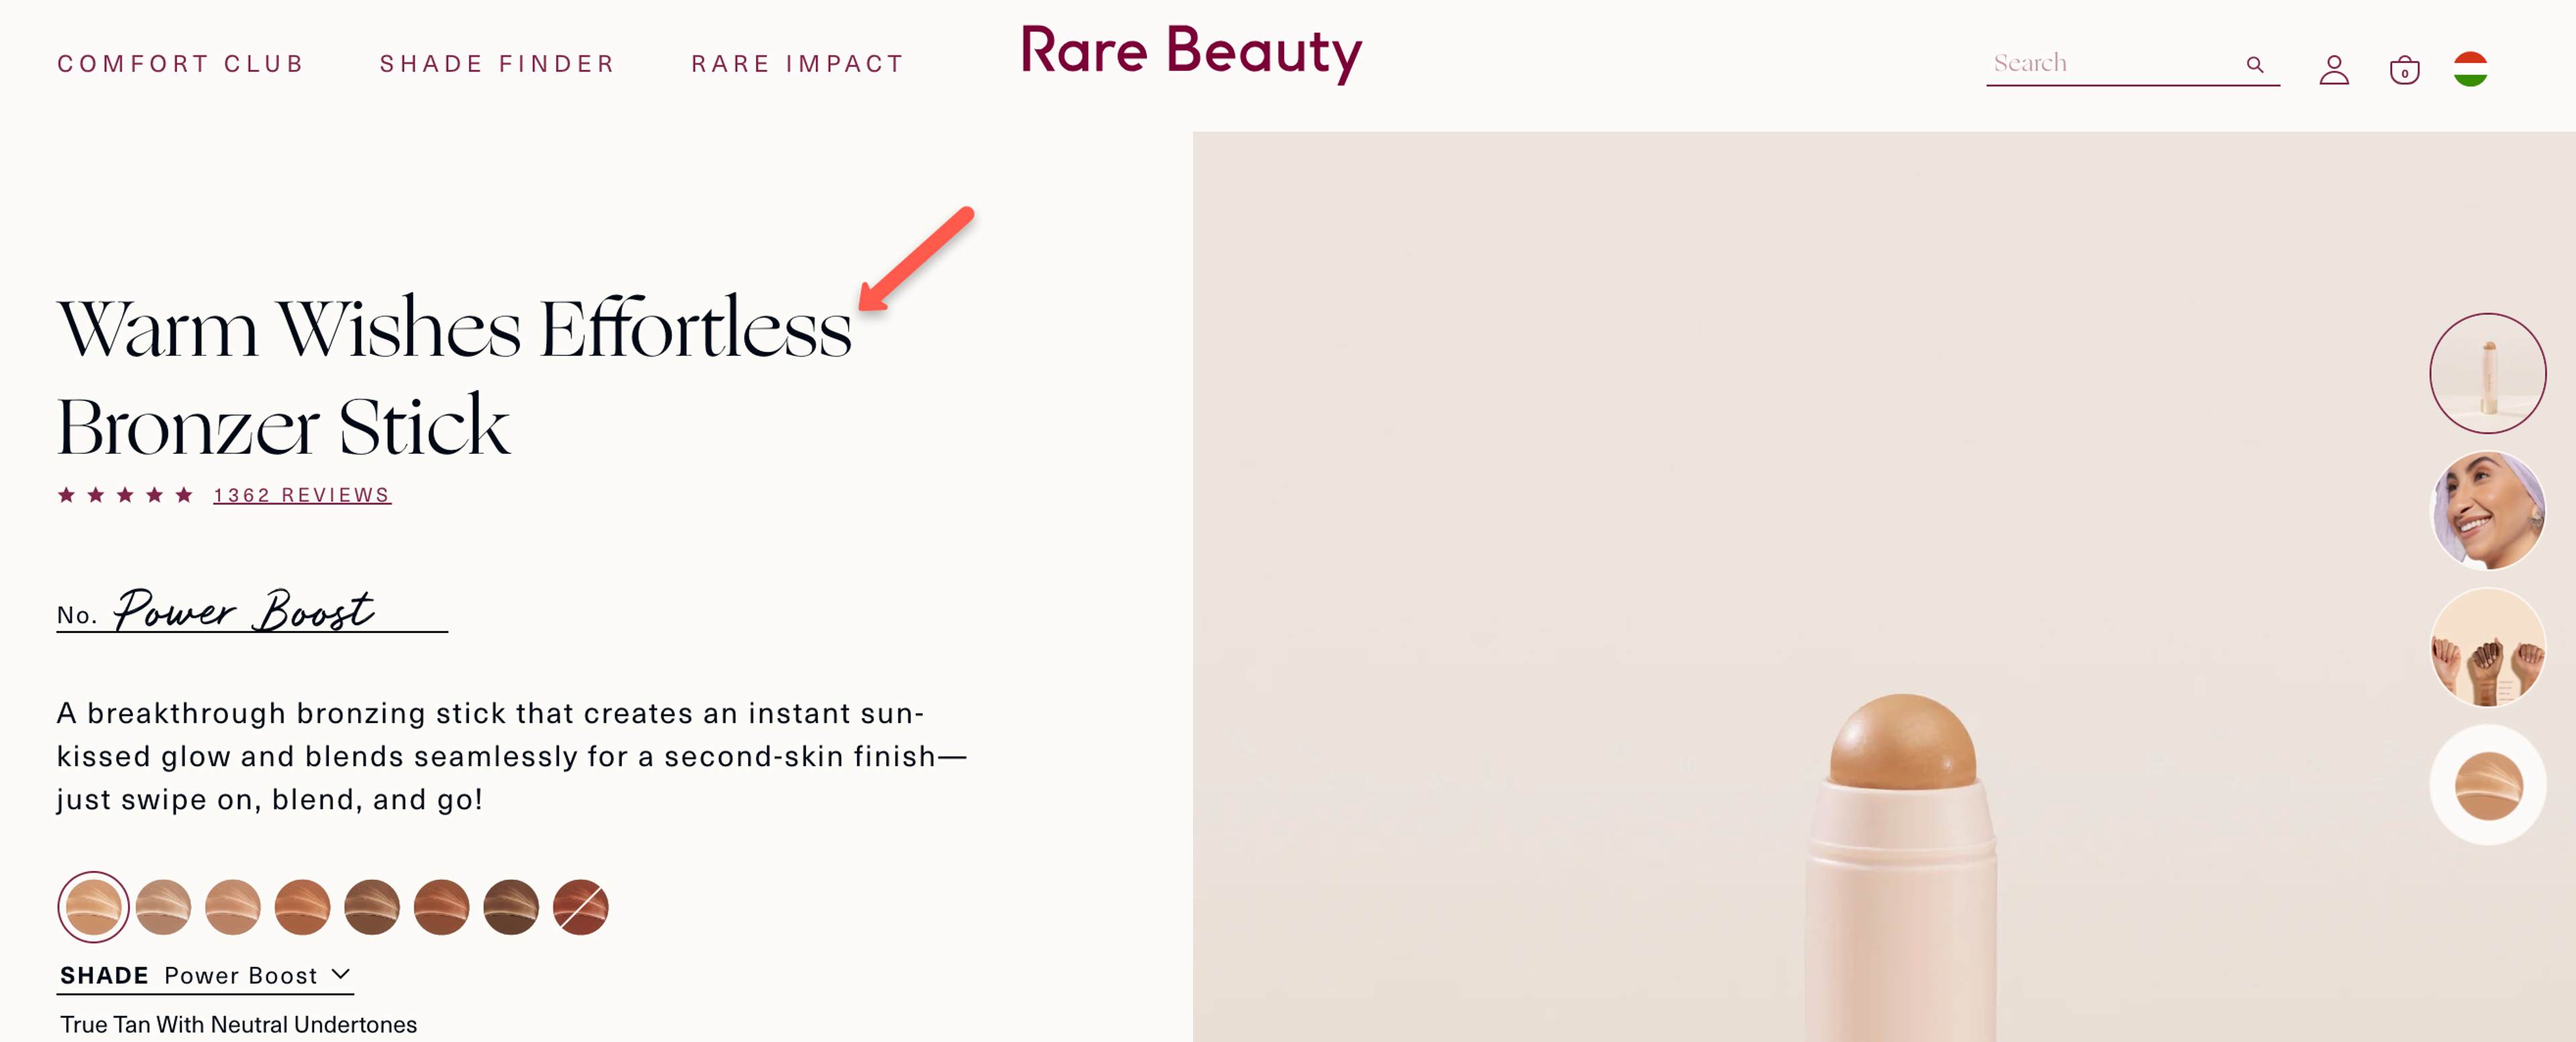Choose the reddish-tone shade swatch at the end
This screenshot has width=2576, height=1042.
click(x=579, y=907)
